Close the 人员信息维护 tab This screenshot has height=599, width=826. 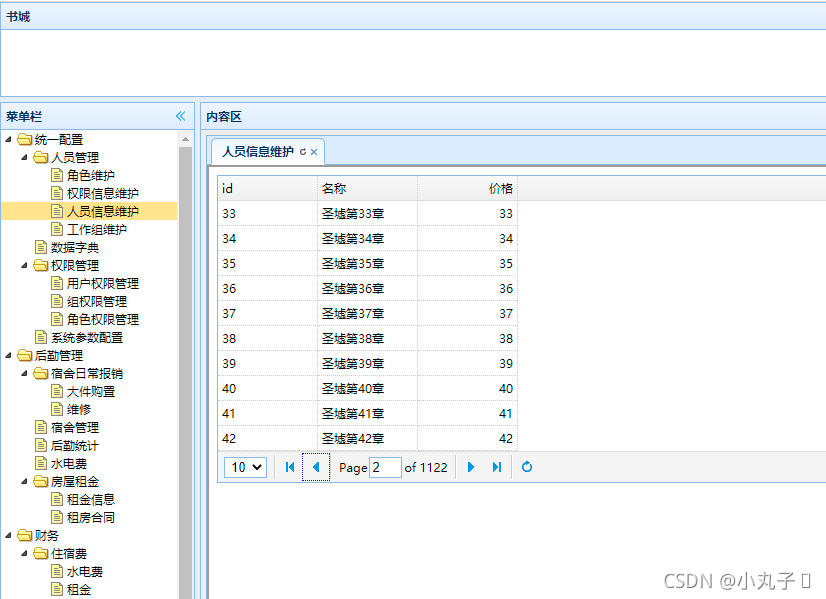pyautogui.click(x=314, y=152)
